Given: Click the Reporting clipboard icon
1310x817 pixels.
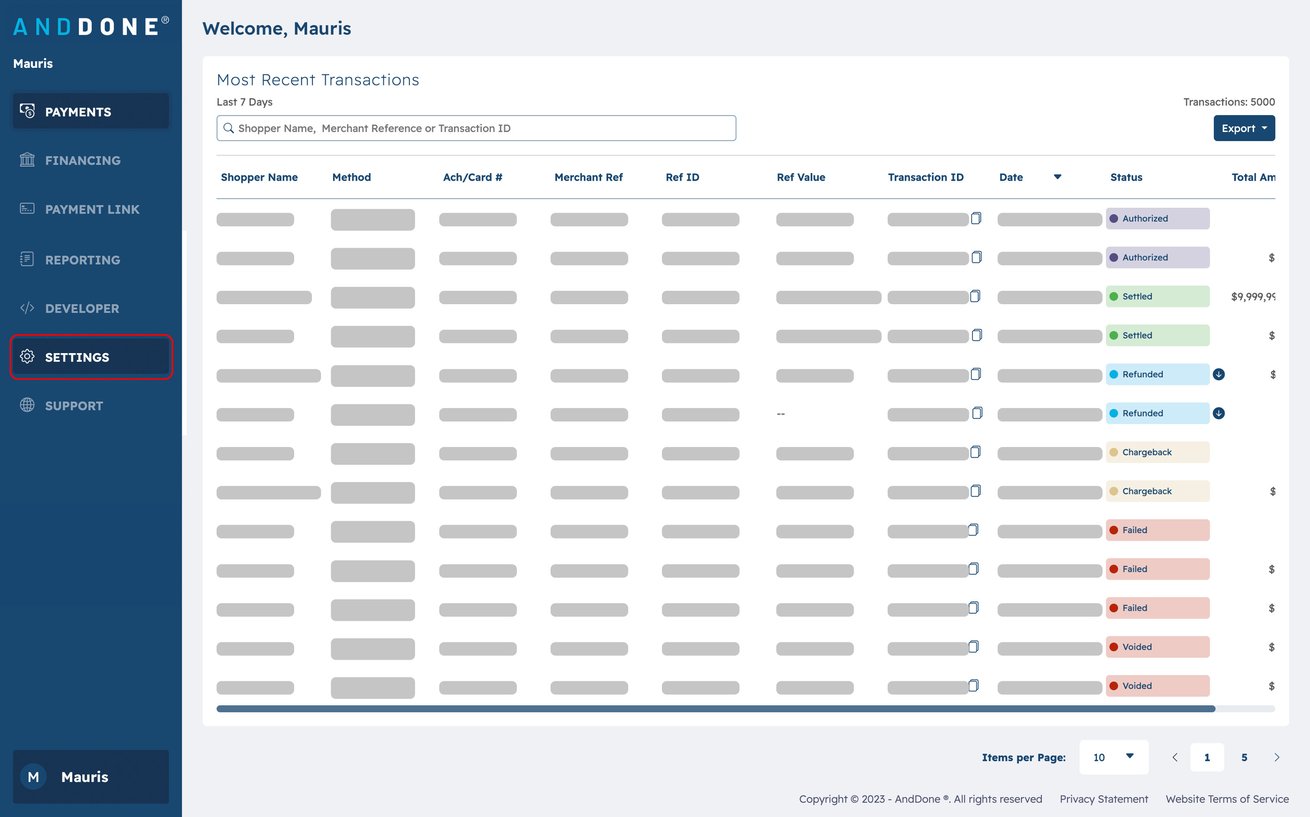Looking at the screenshot, I should pos(27,259).
